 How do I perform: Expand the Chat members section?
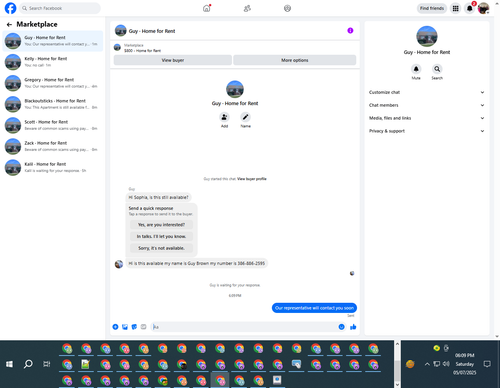(426, 105)
